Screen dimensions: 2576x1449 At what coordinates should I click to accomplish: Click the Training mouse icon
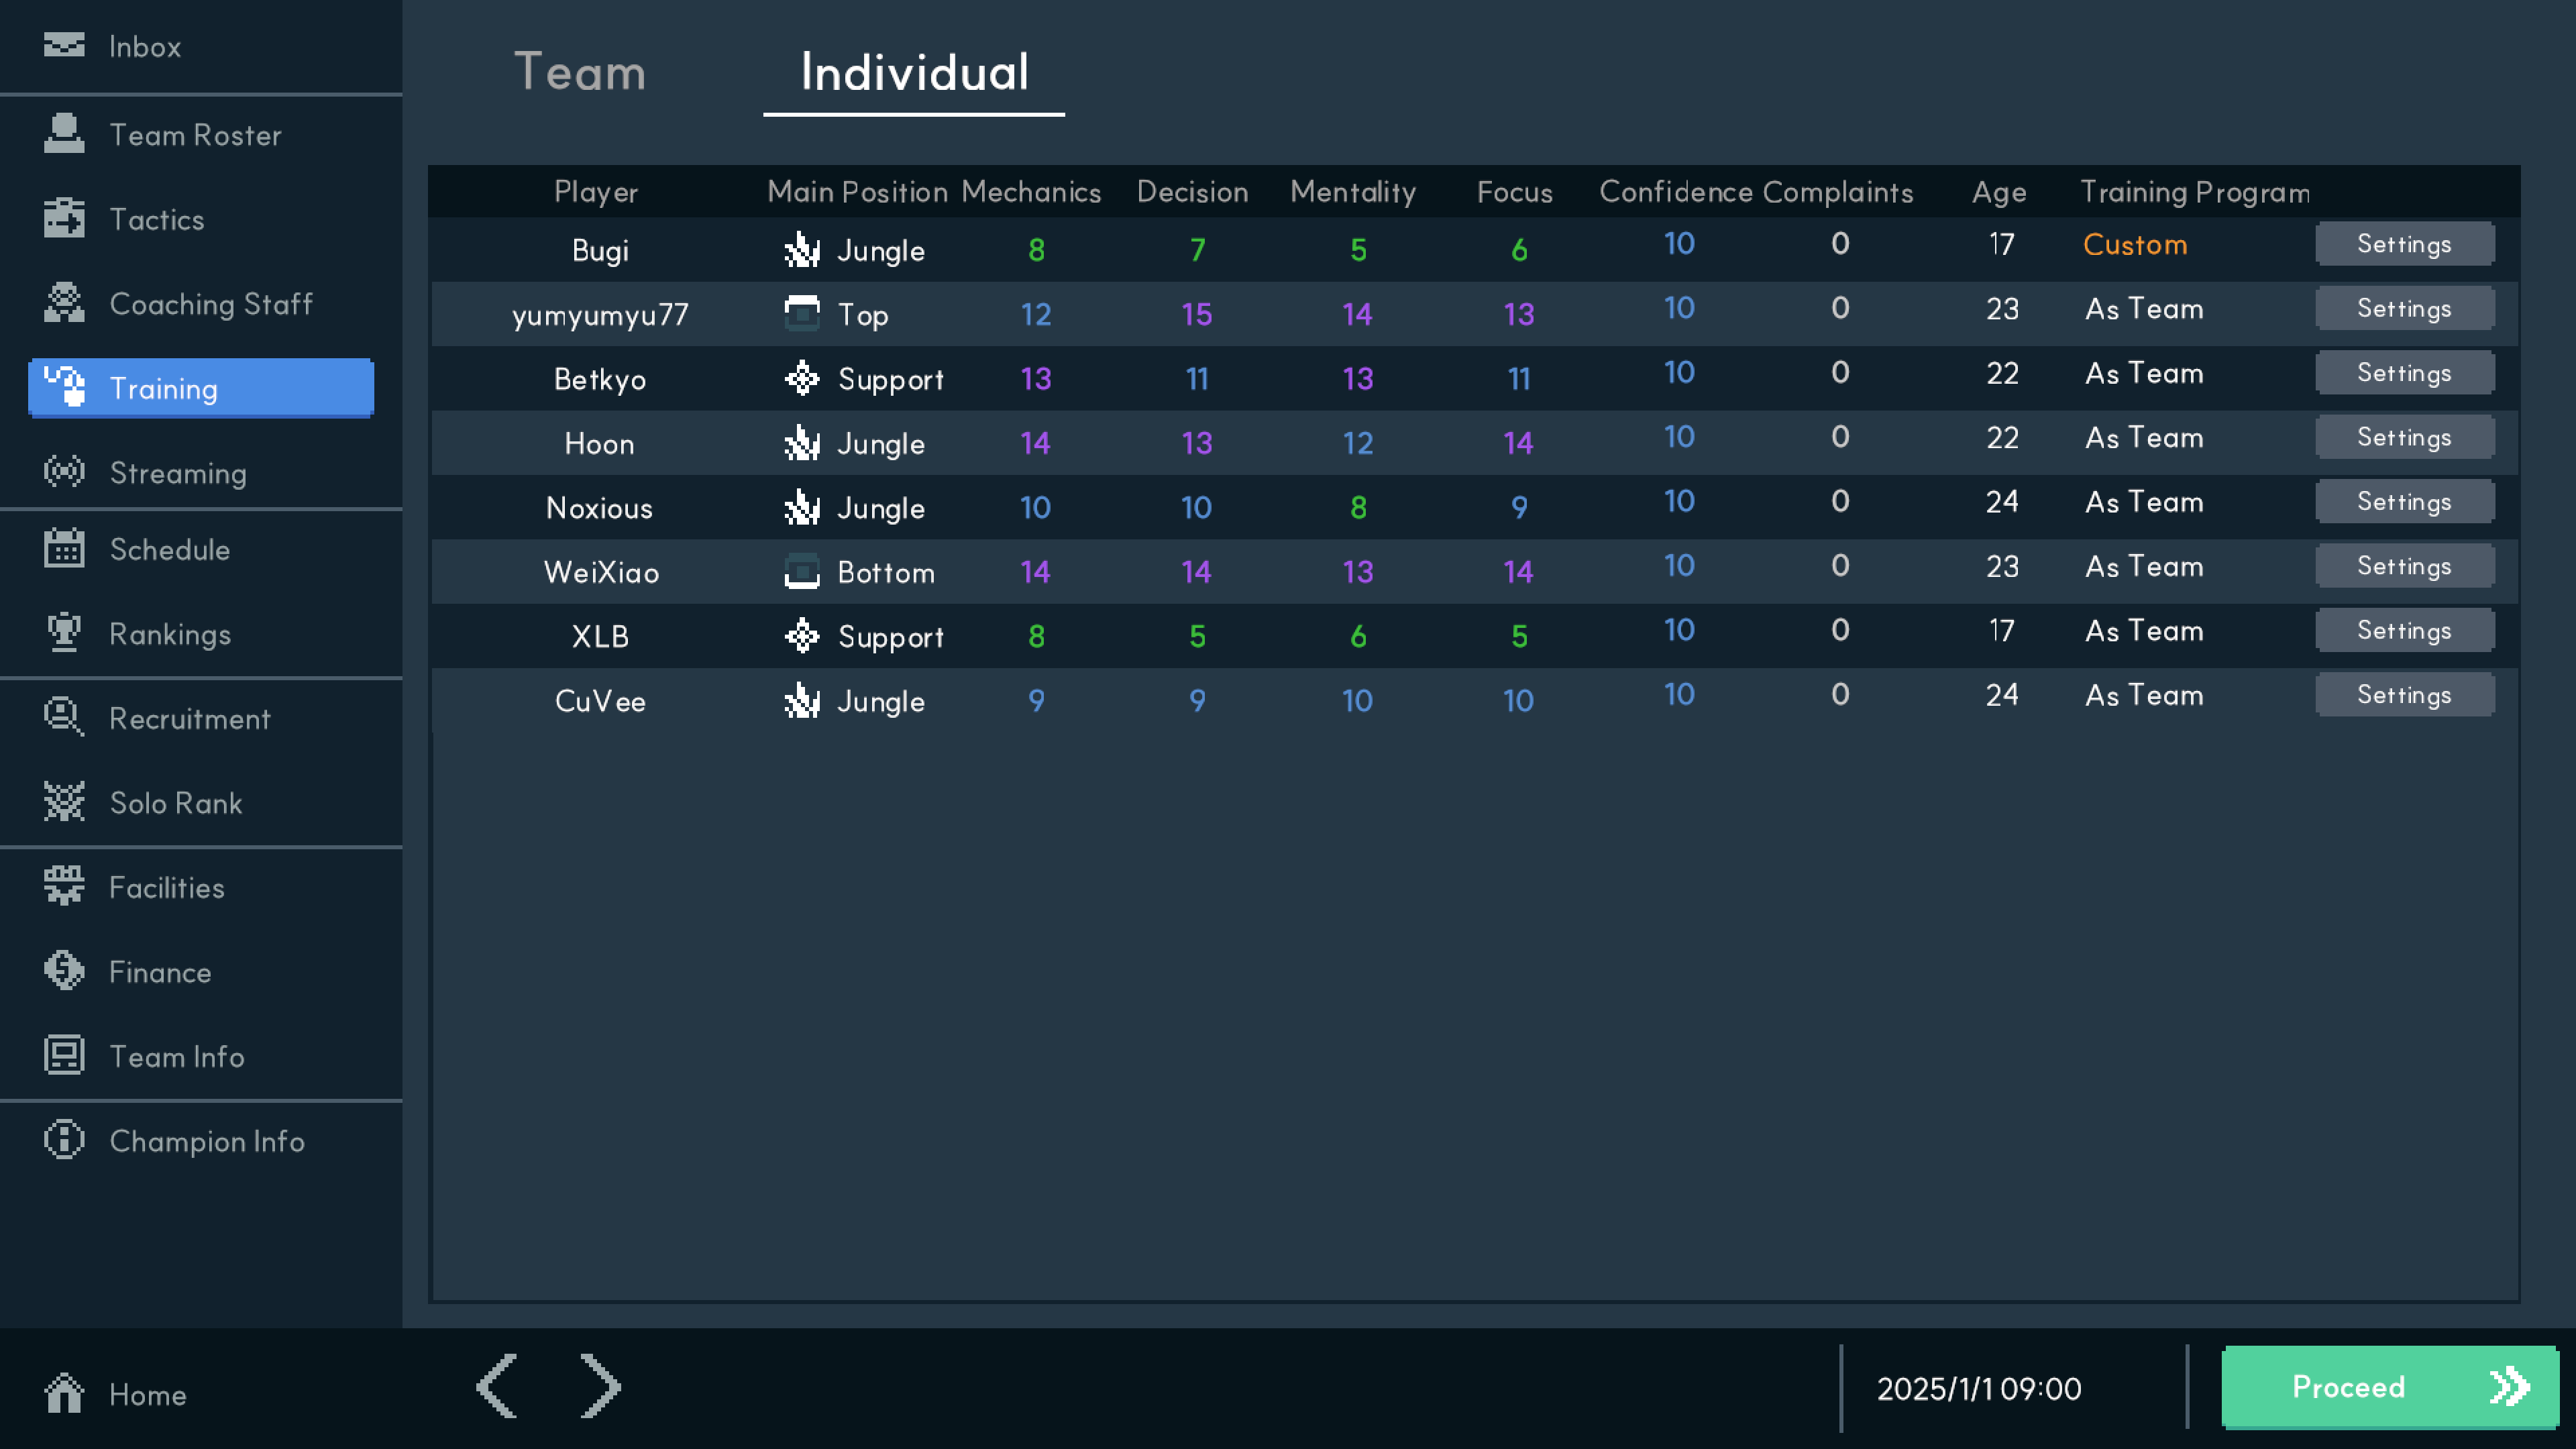click(x=64, y=387)
